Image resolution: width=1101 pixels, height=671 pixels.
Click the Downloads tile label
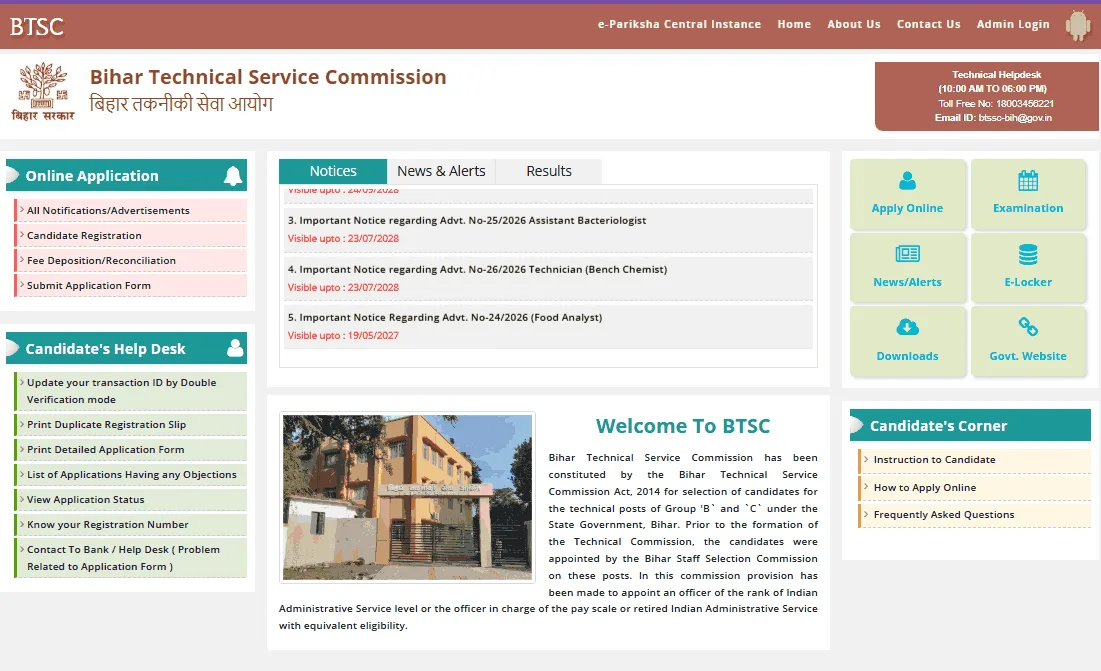point(907,356)
